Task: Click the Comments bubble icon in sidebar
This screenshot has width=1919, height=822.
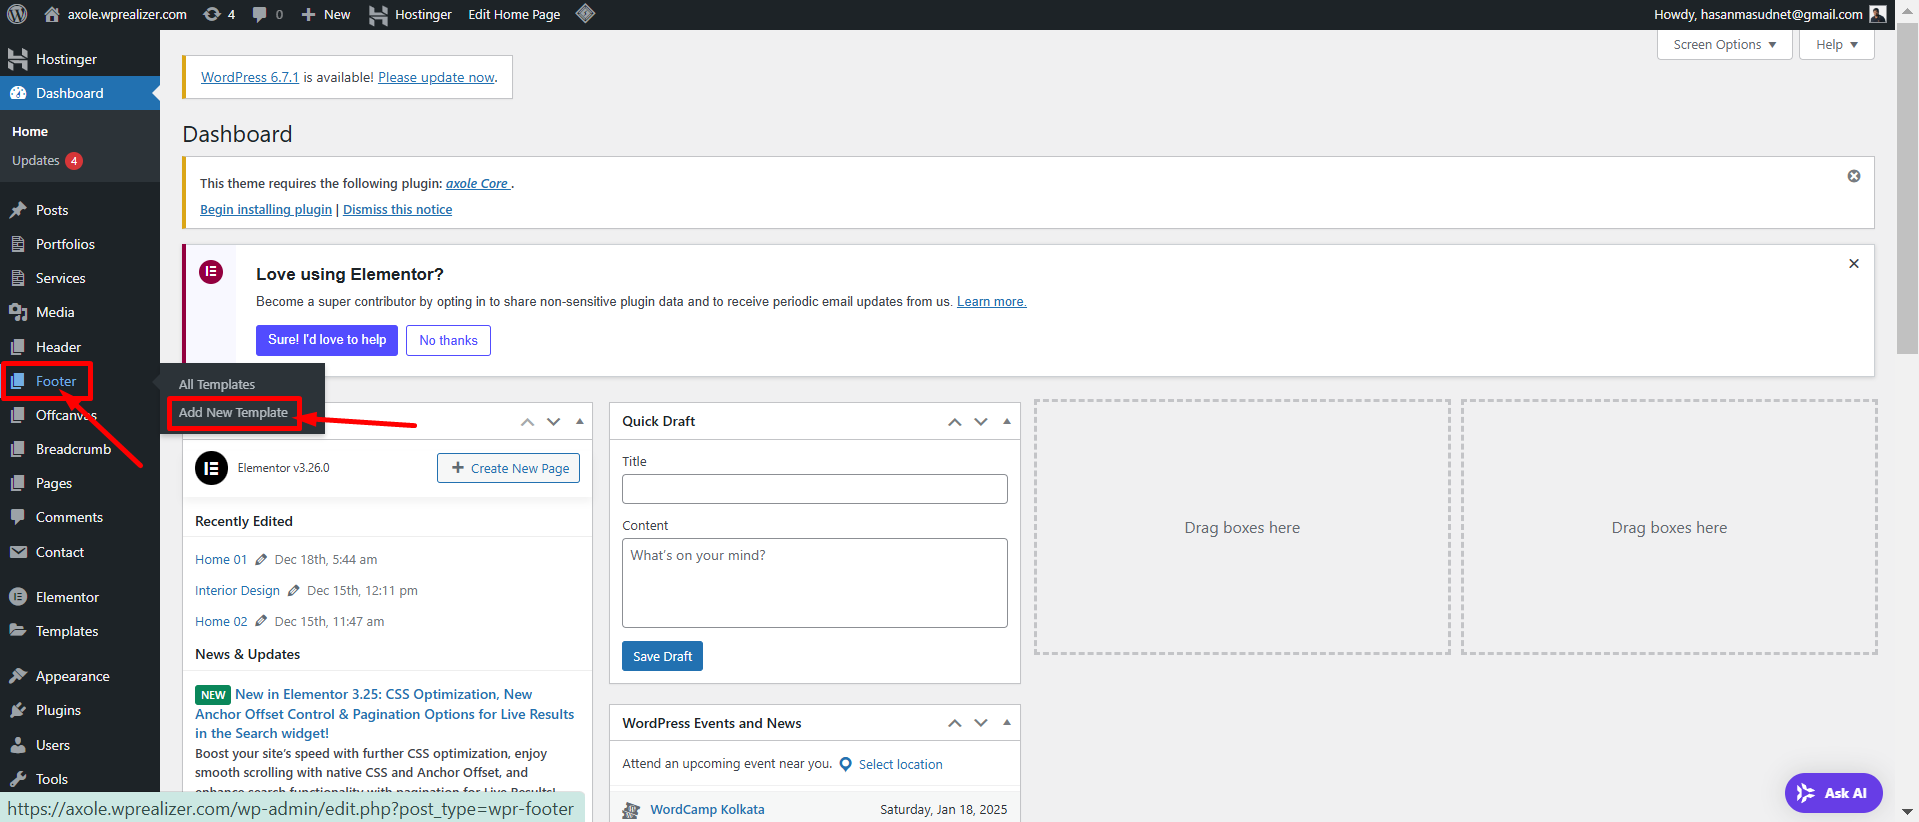Action: pos(18,517)
